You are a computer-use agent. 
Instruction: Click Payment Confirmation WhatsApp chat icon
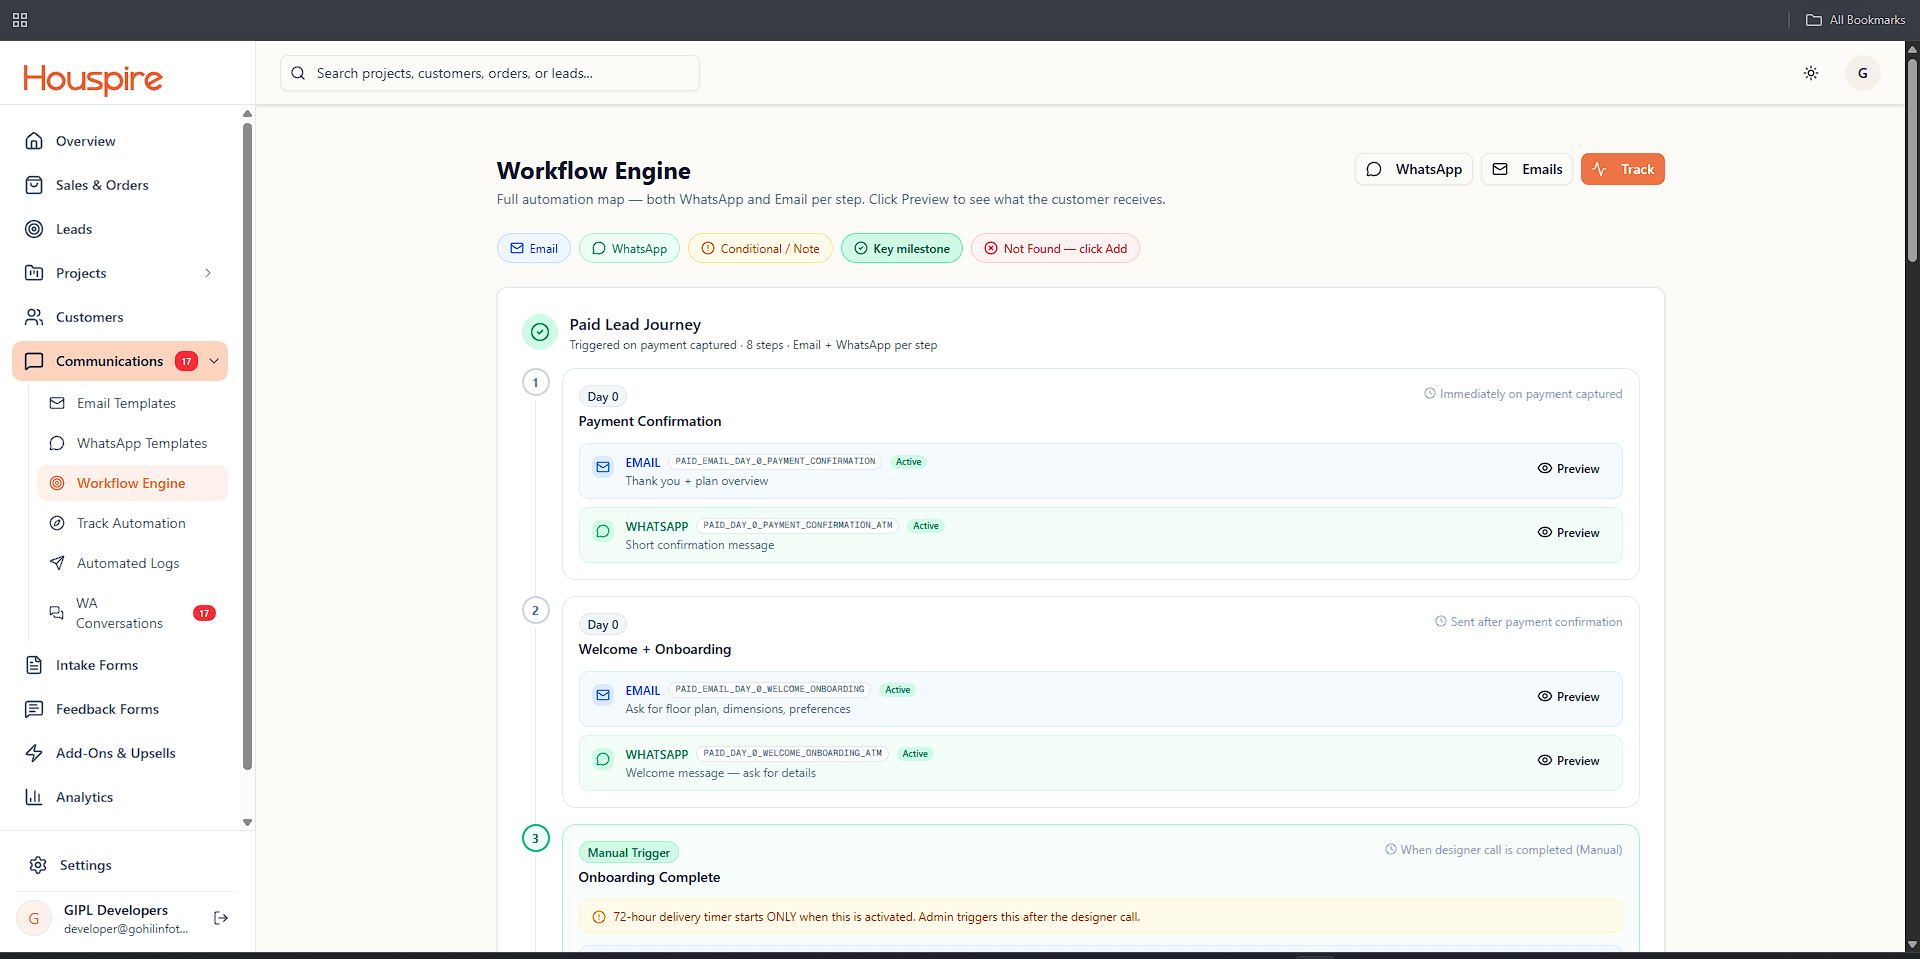tap(603, 531)
